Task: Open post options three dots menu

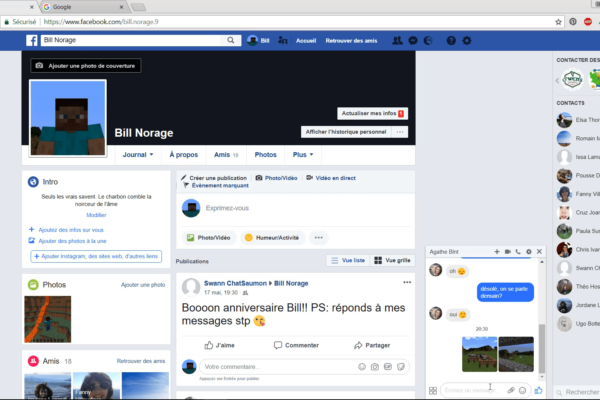Action: (407, 282)
